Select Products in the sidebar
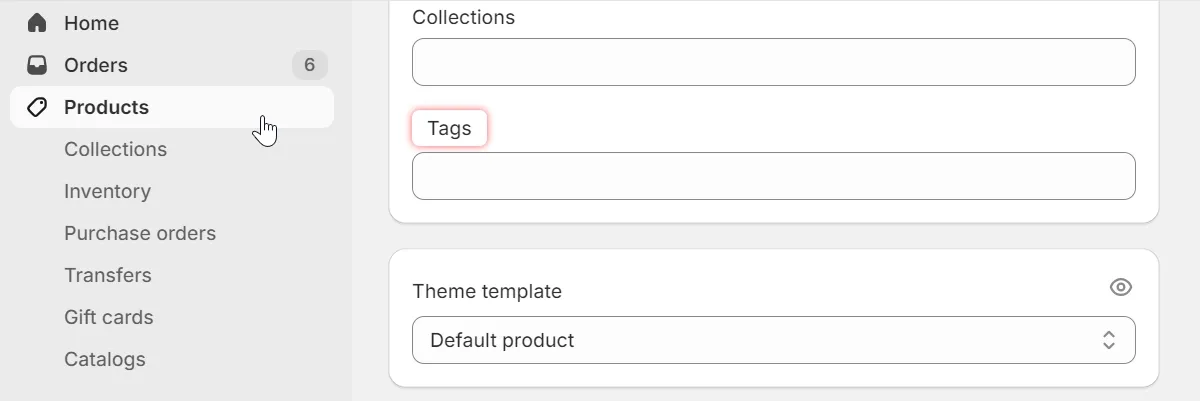 pos(106,107)
